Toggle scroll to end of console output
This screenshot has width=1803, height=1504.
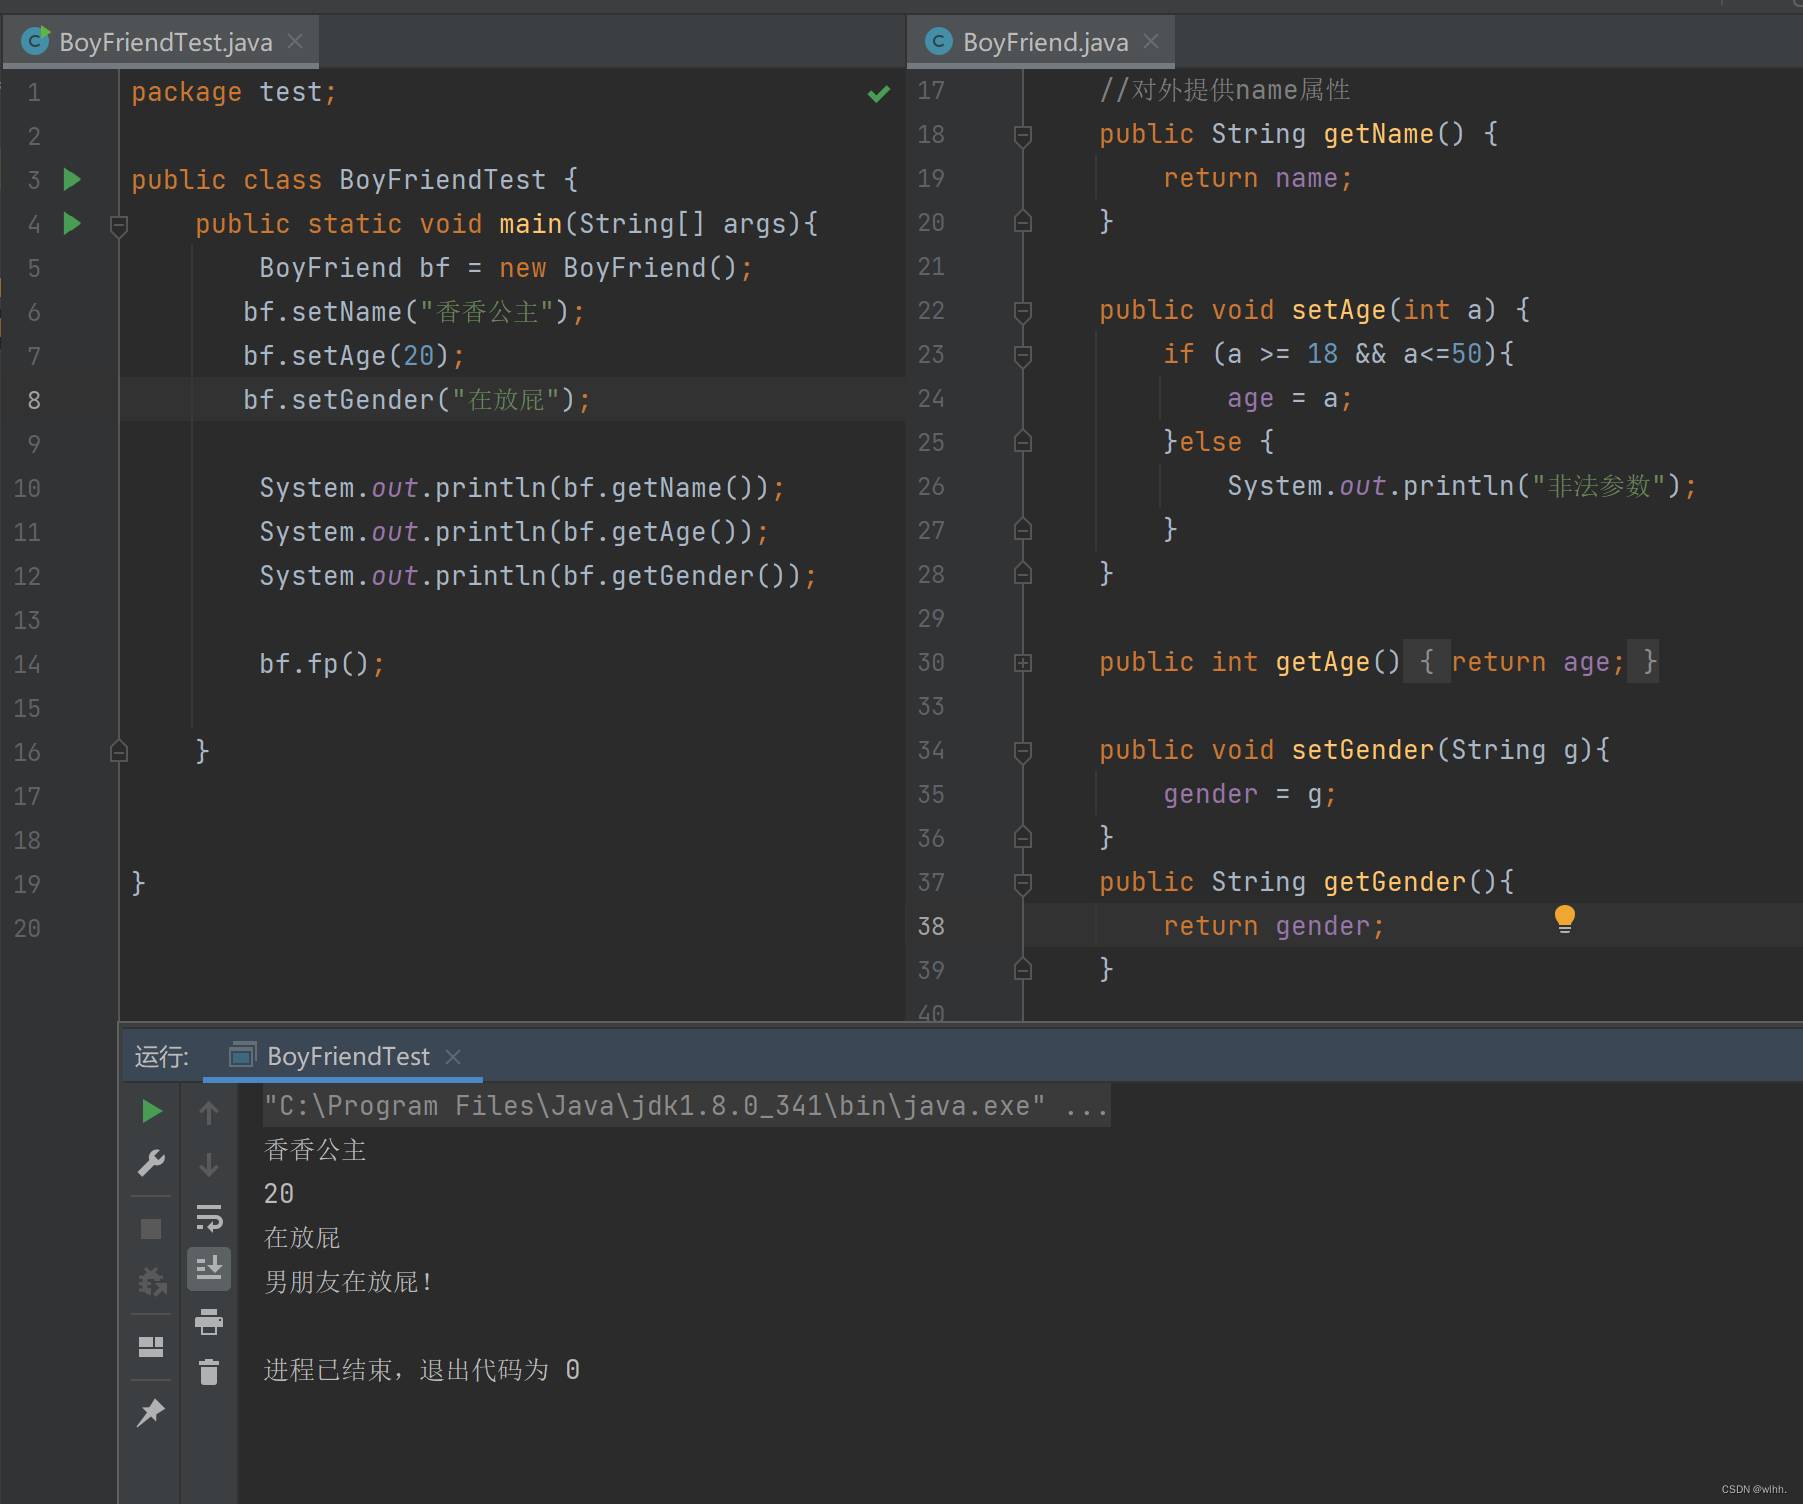(209, 1269)
